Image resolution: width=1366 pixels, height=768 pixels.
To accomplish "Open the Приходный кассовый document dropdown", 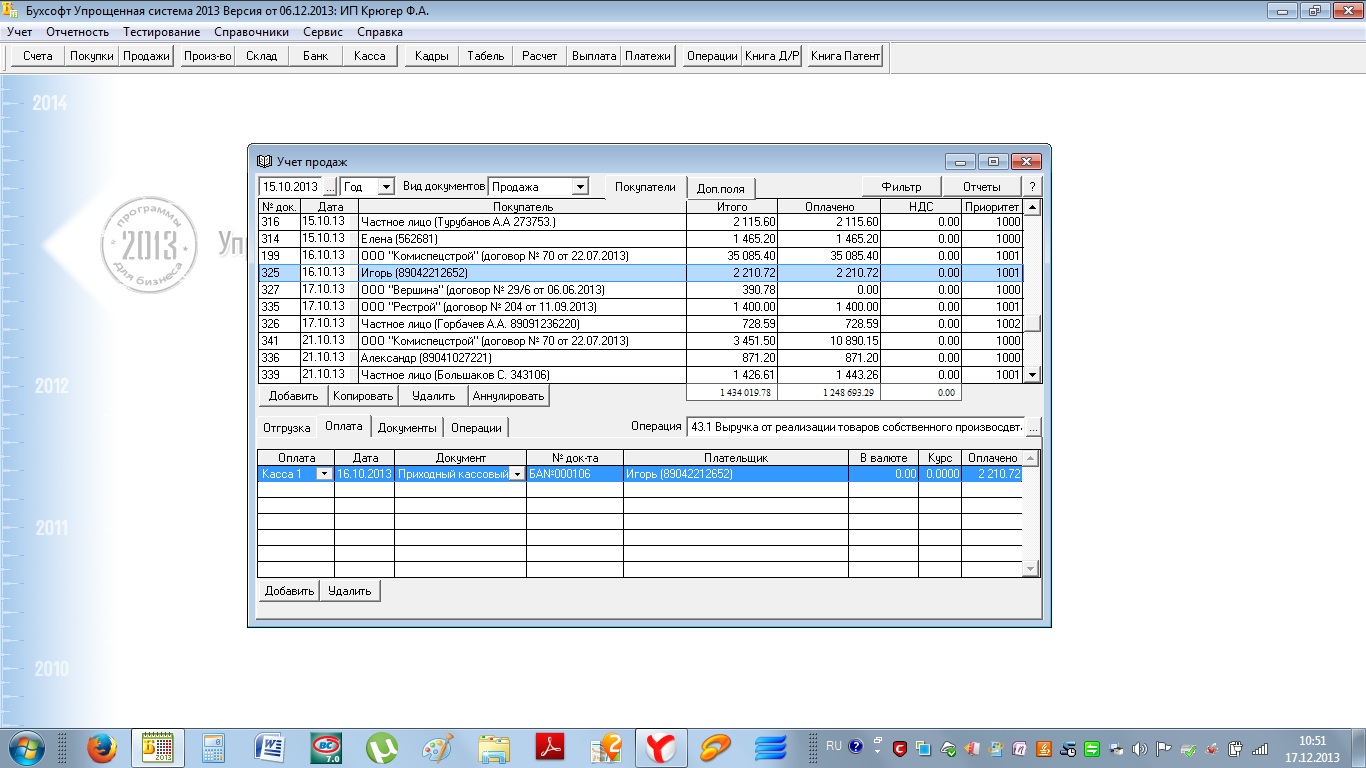I will [x=517, y=474].
